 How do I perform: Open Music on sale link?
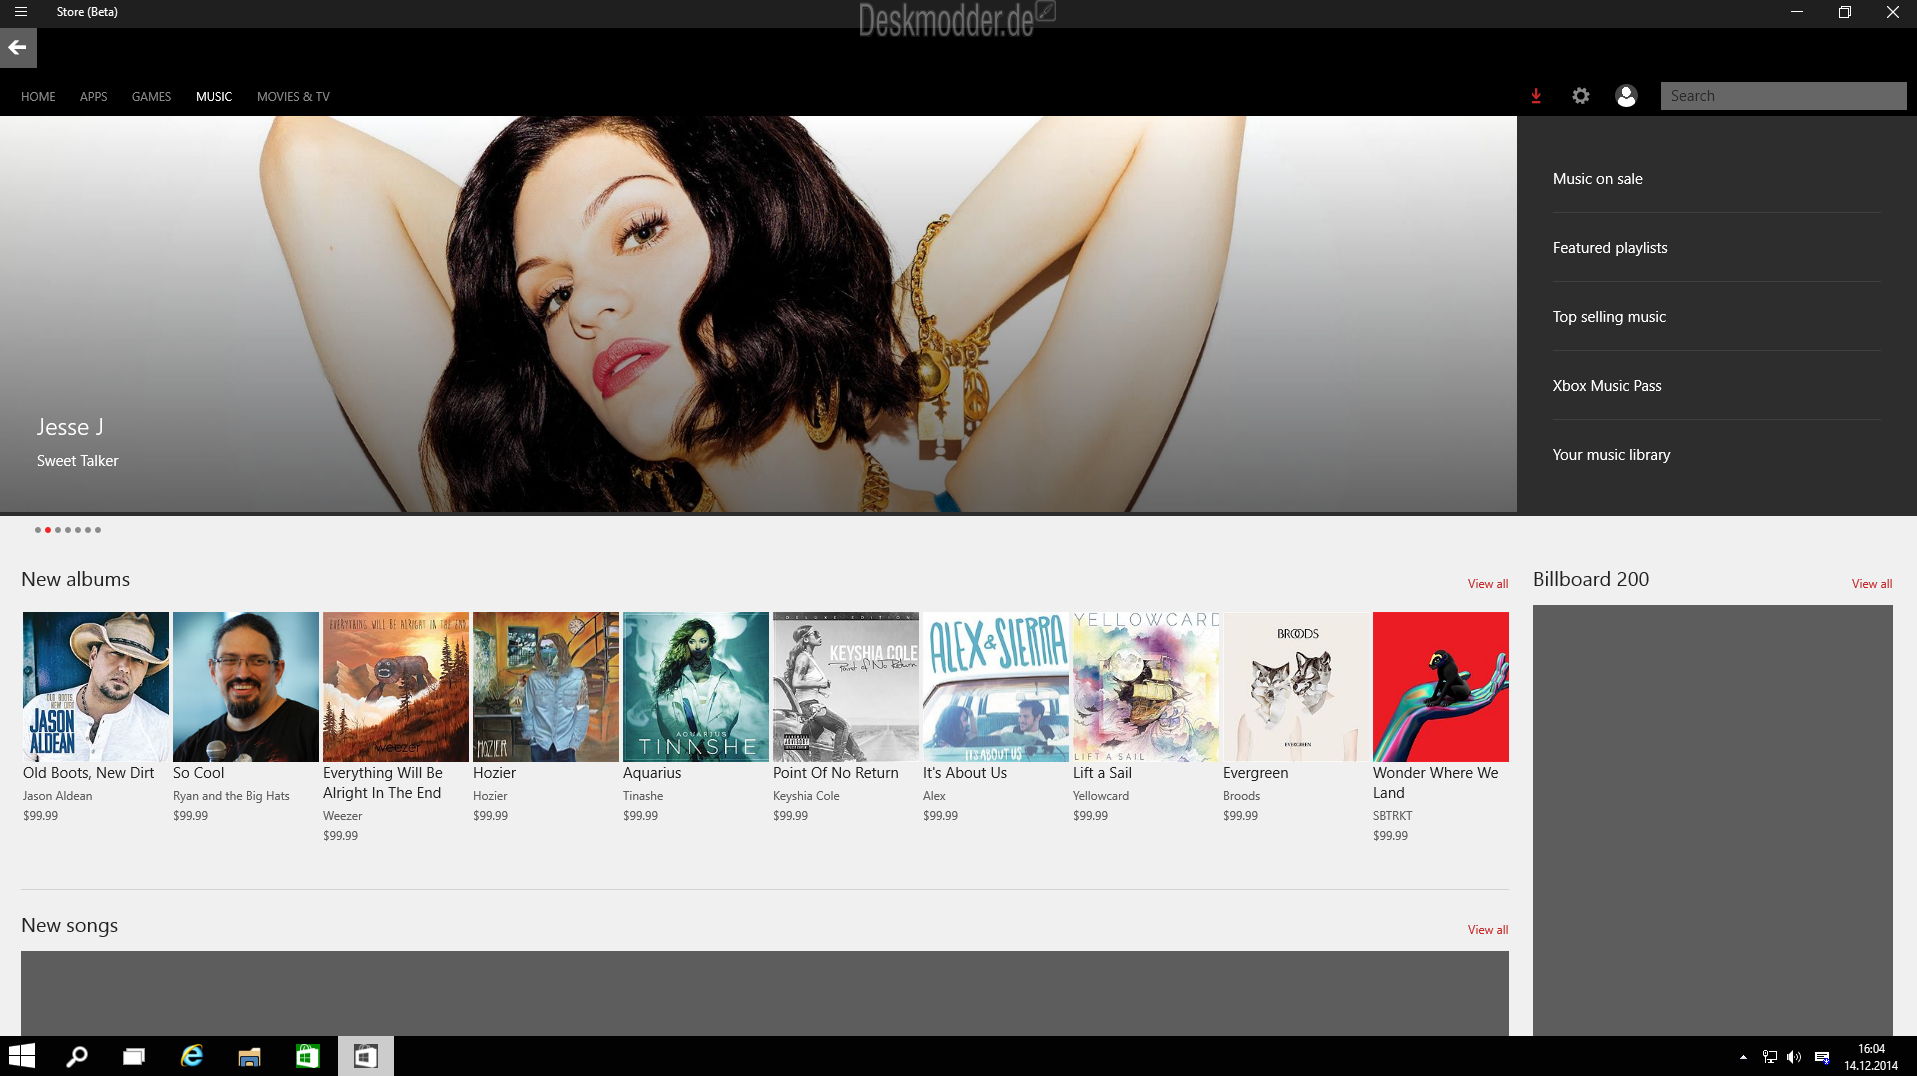point(1597,179)
